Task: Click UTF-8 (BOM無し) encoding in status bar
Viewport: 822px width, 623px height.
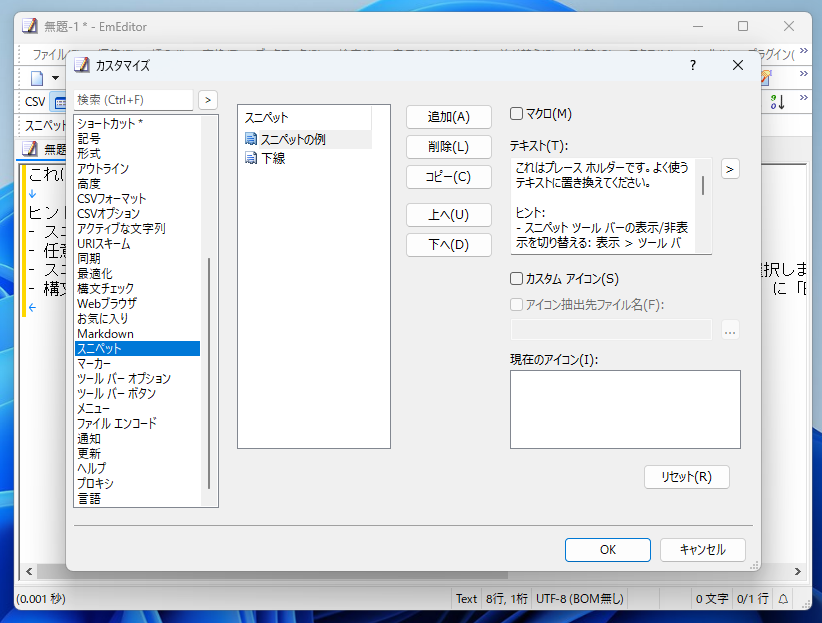Action: pos(579,599)
